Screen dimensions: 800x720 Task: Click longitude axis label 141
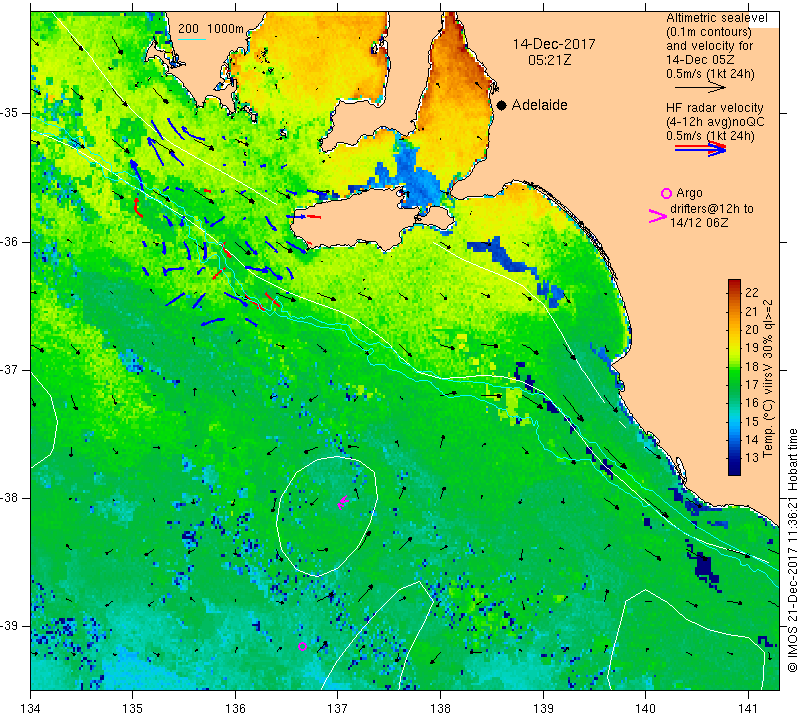point(748,709)
